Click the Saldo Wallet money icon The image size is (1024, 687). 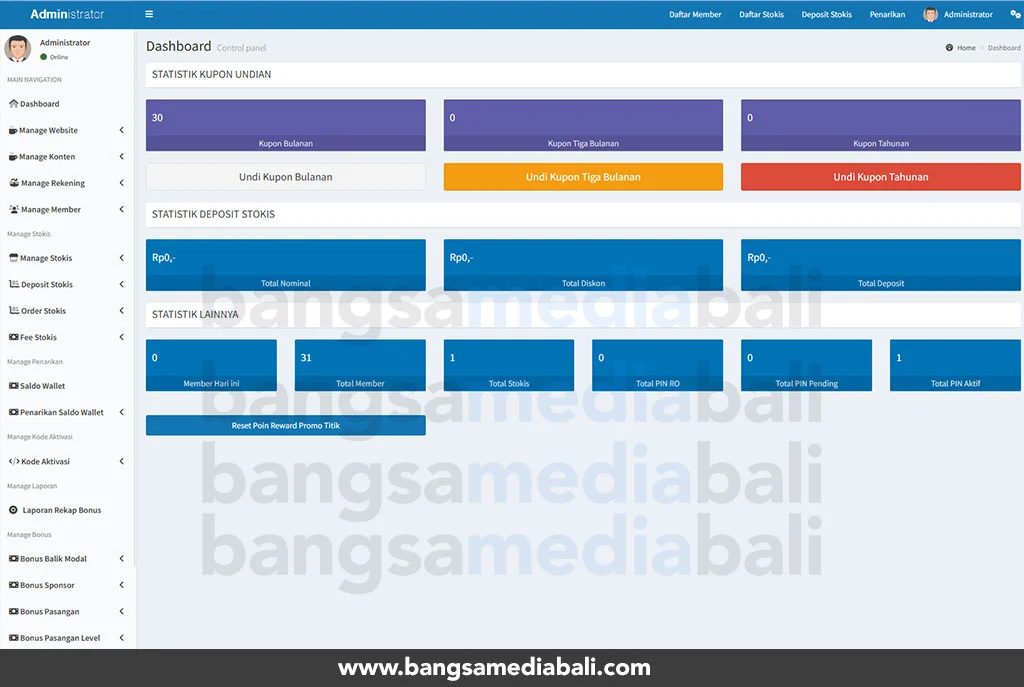pos(13,386)
